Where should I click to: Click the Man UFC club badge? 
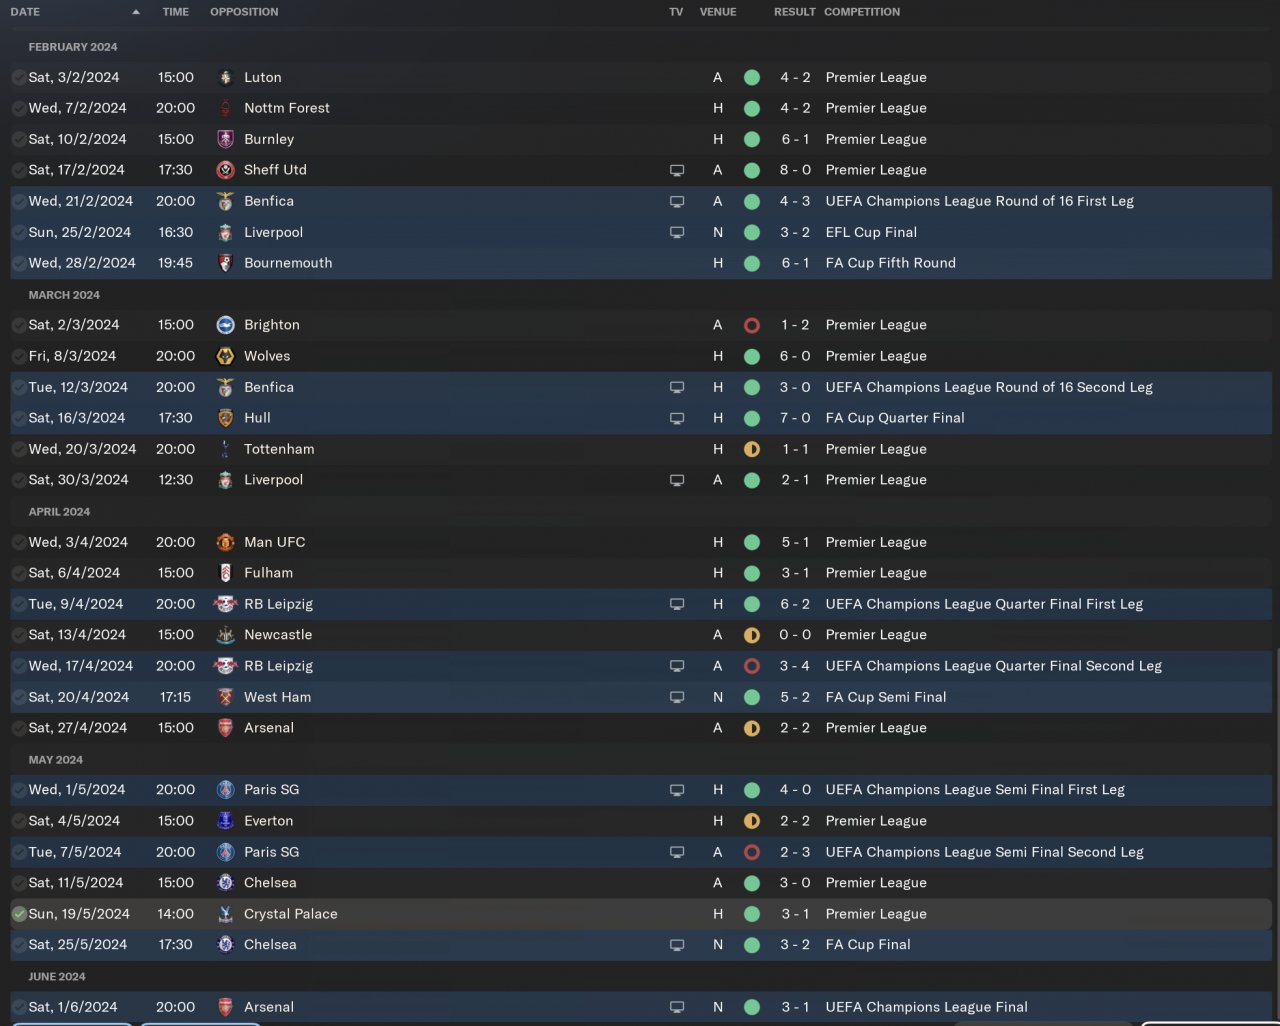225,542
